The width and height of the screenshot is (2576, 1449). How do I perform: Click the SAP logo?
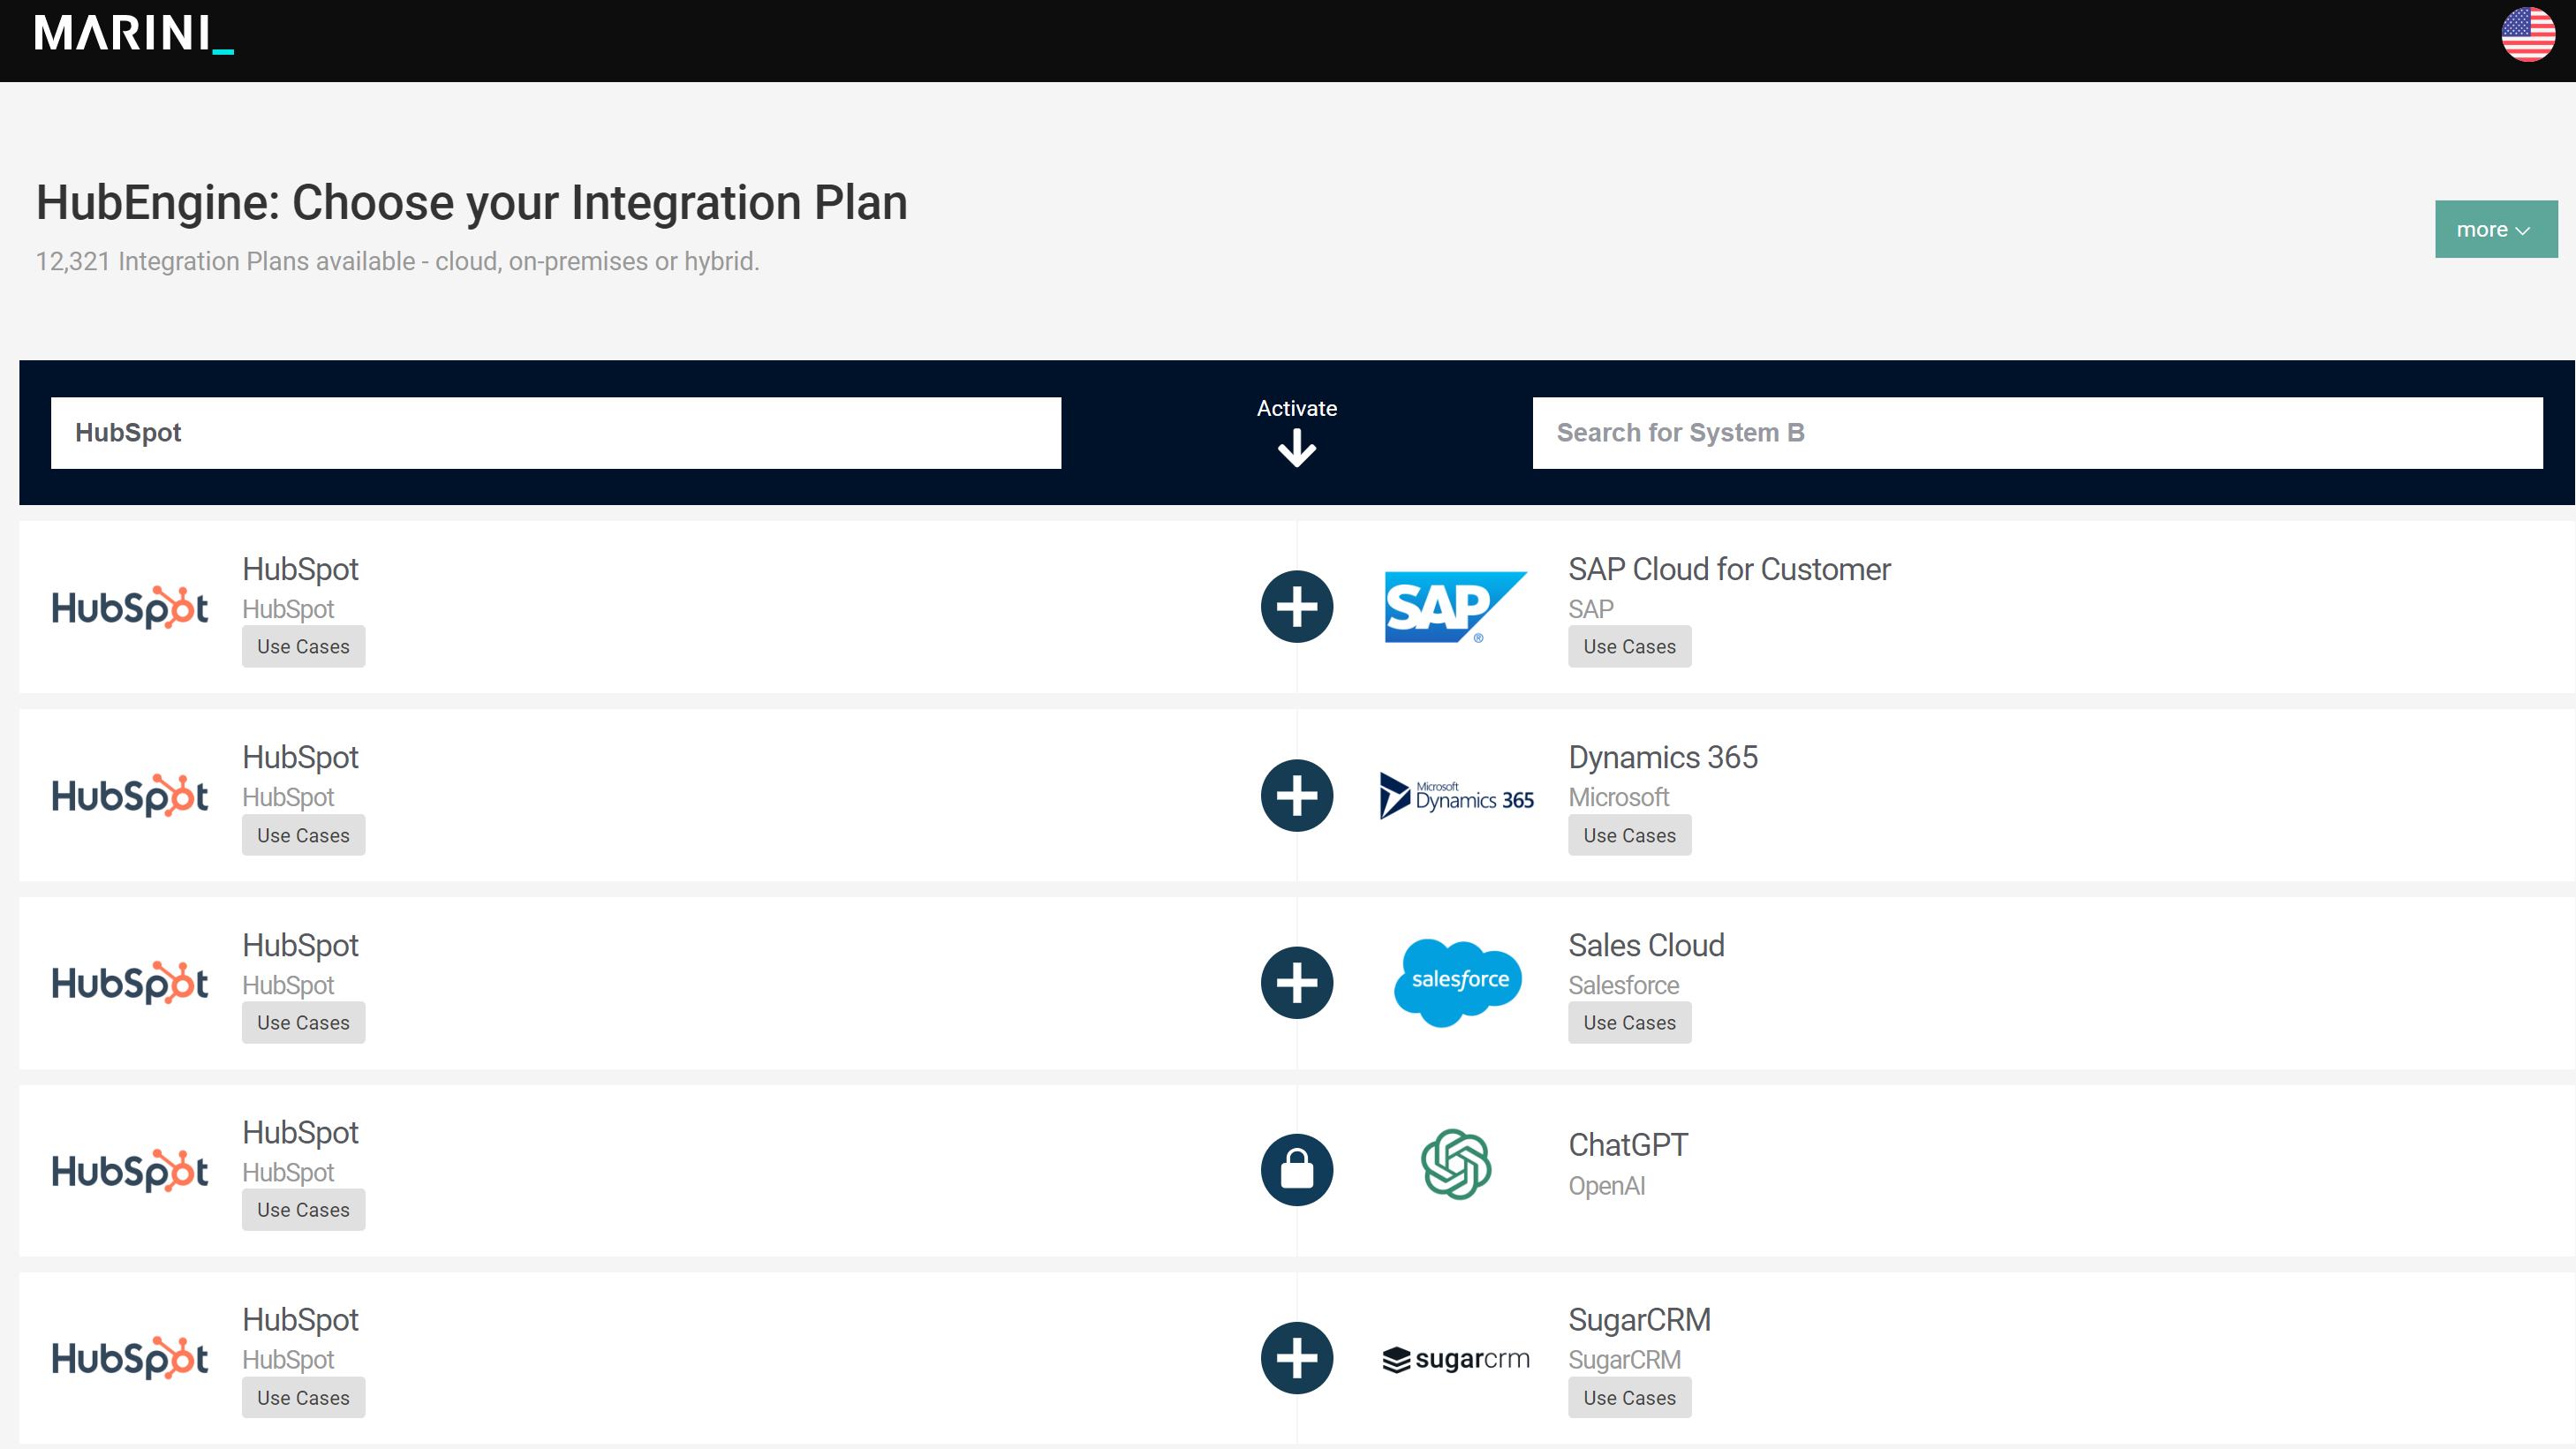1455,606
